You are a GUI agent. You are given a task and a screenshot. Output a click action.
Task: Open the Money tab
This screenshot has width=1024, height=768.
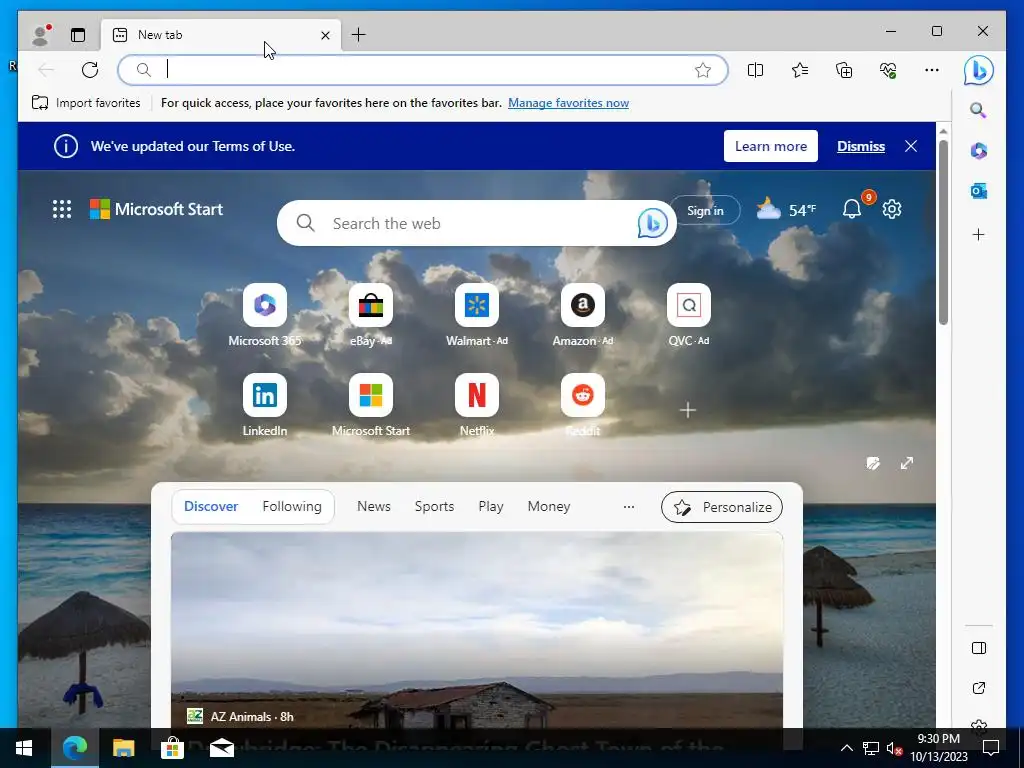click(x=549, y=506)
